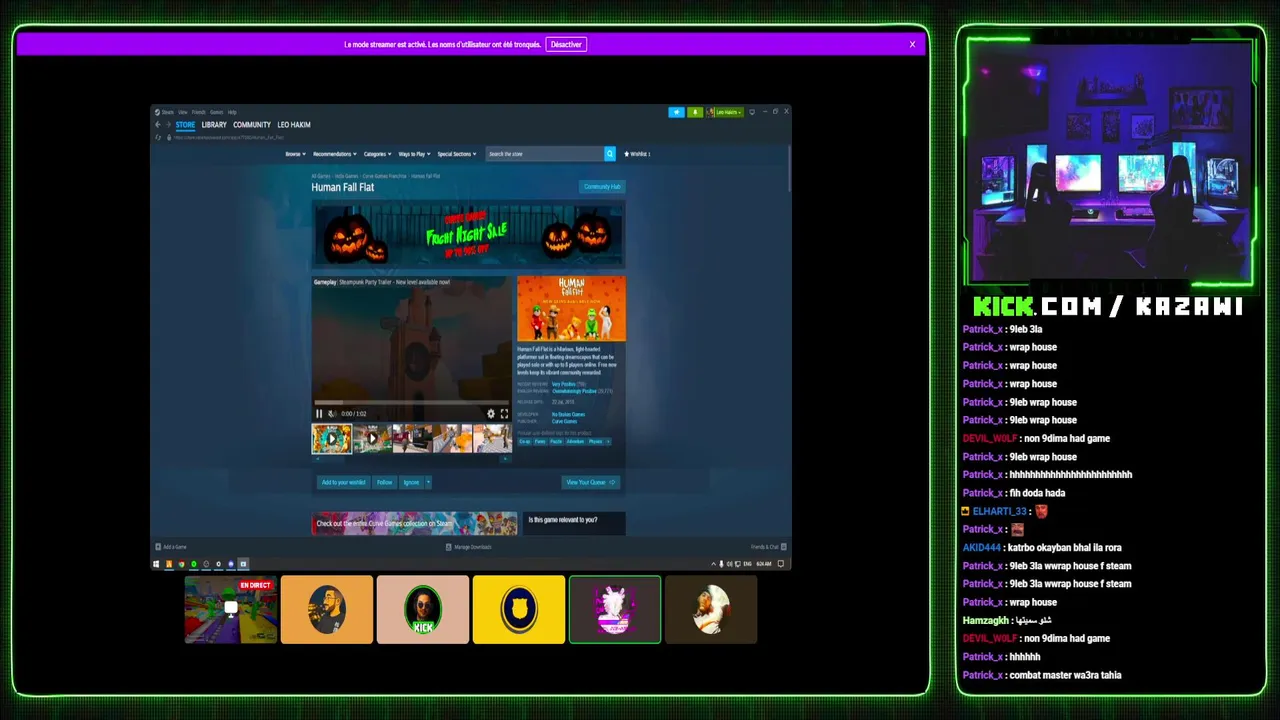Click the Fright Night Sale banner
The width and height of the screenshot is (1280, 720).
468,236
